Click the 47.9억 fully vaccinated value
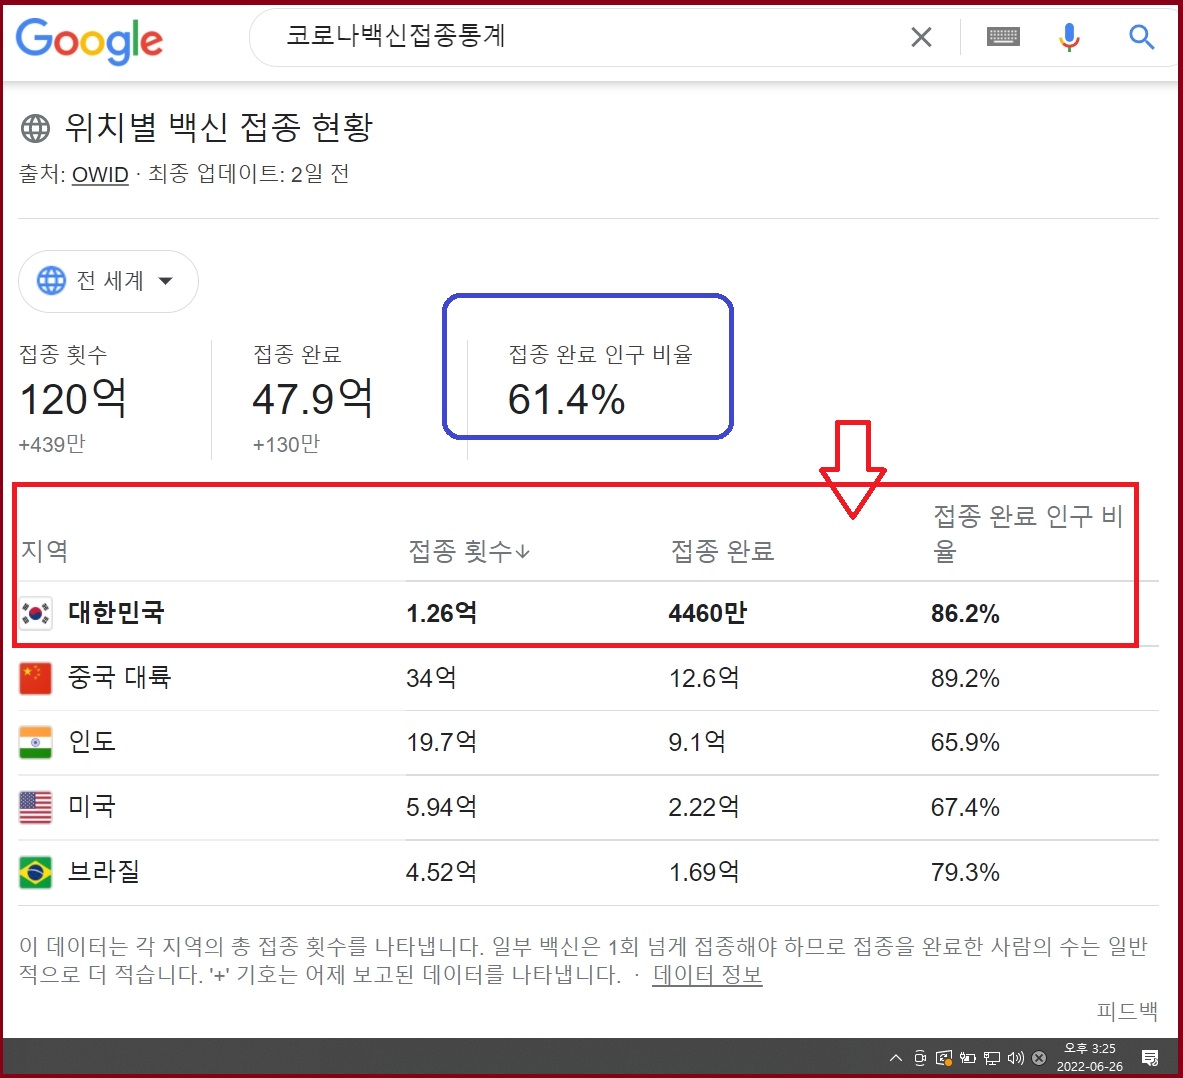The width and height of the screenshot is (1183, 1078). pyautogui.click(x=312, y=399)
